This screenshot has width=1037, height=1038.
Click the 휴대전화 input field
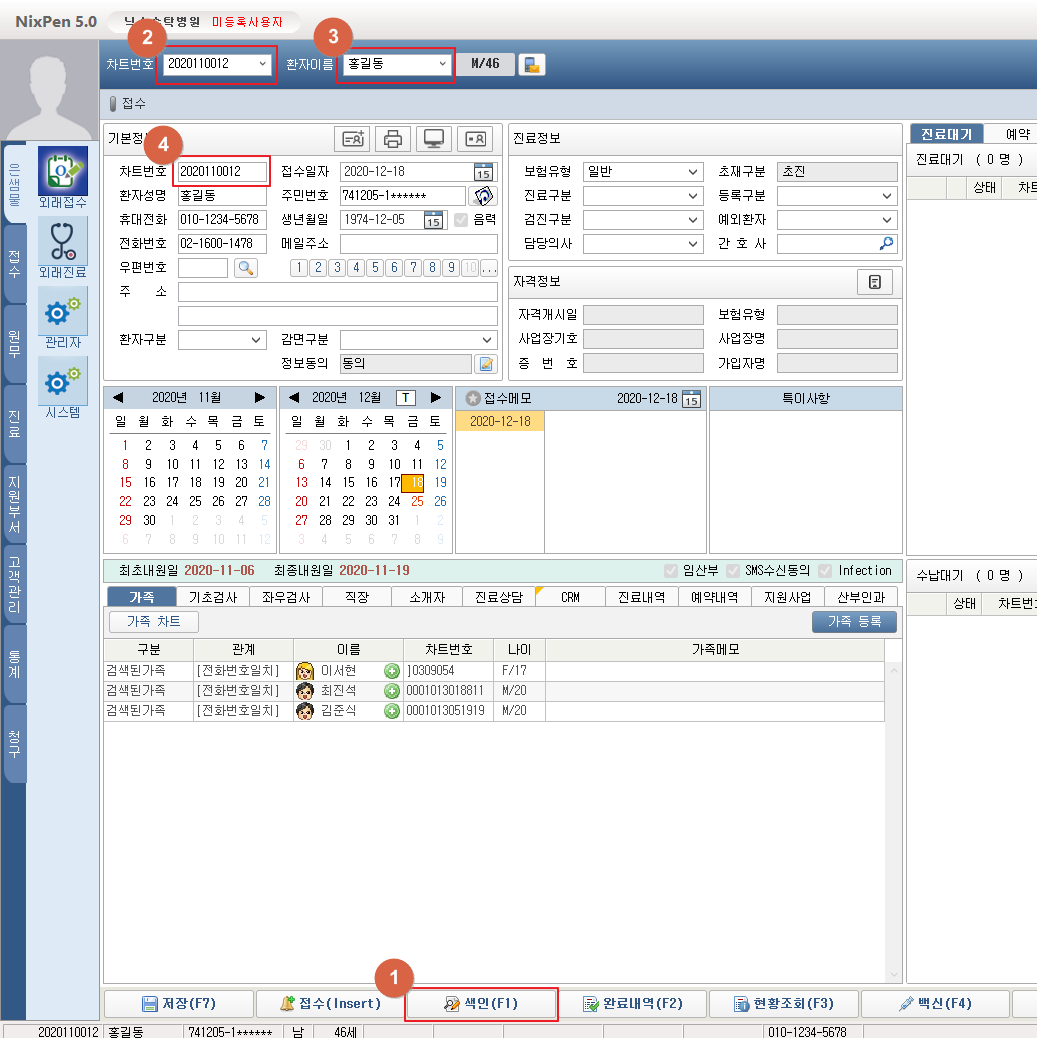(222, 219)
